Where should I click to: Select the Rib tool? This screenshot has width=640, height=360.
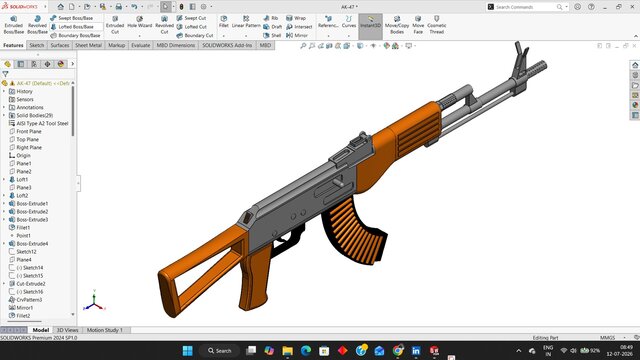click(271, 18)
